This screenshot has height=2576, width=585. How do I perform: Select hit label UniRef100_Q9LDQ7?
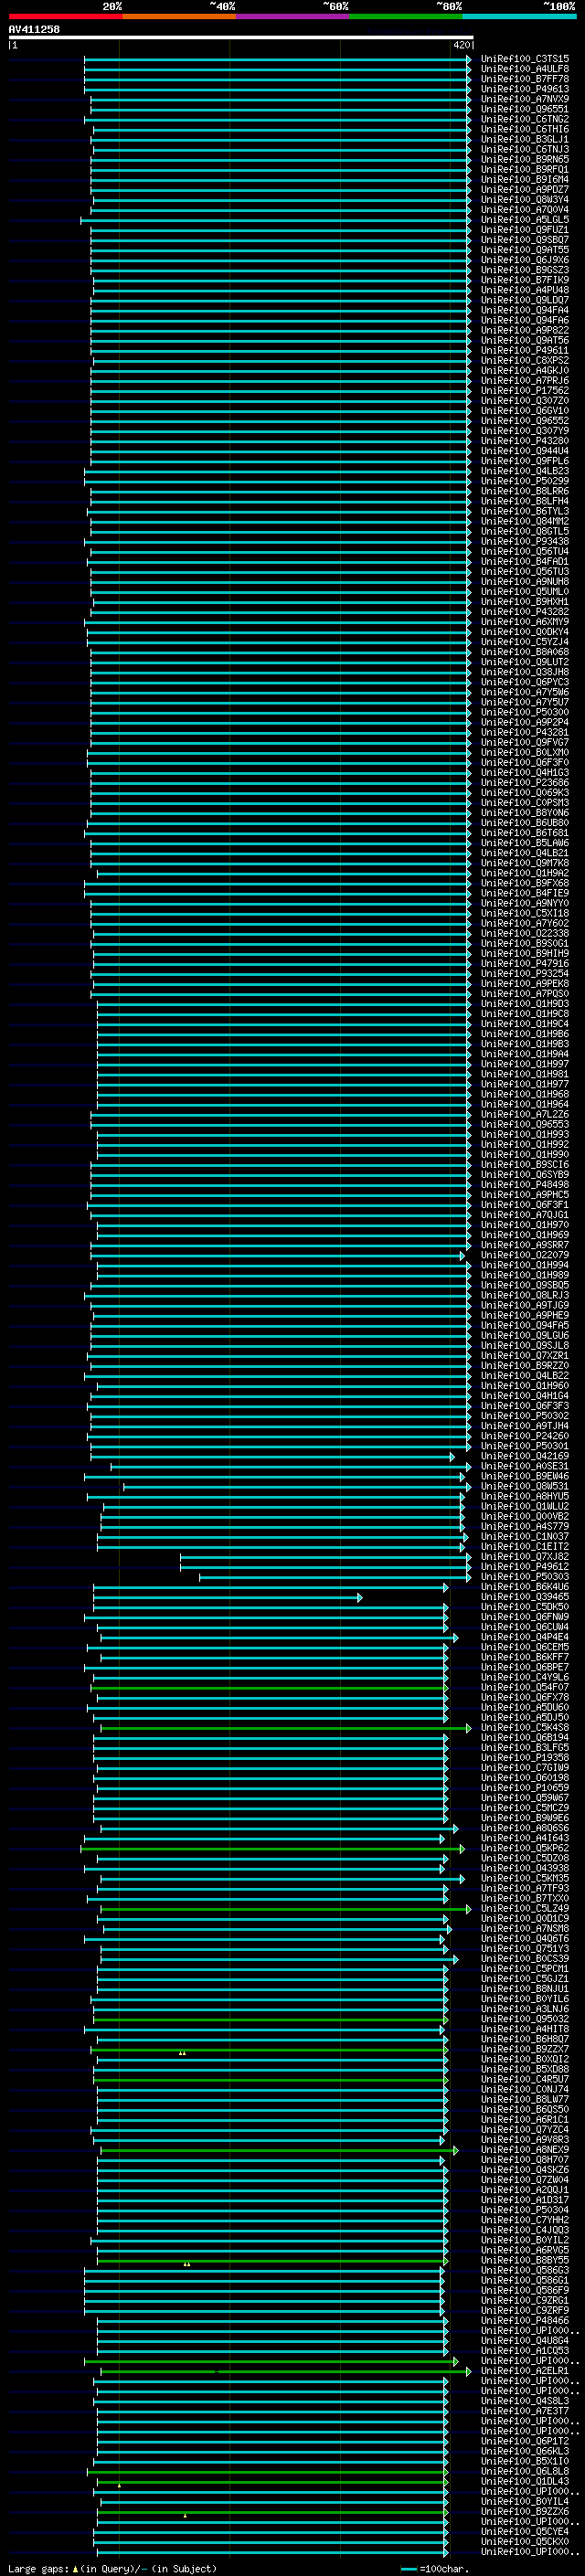[525, 300]
